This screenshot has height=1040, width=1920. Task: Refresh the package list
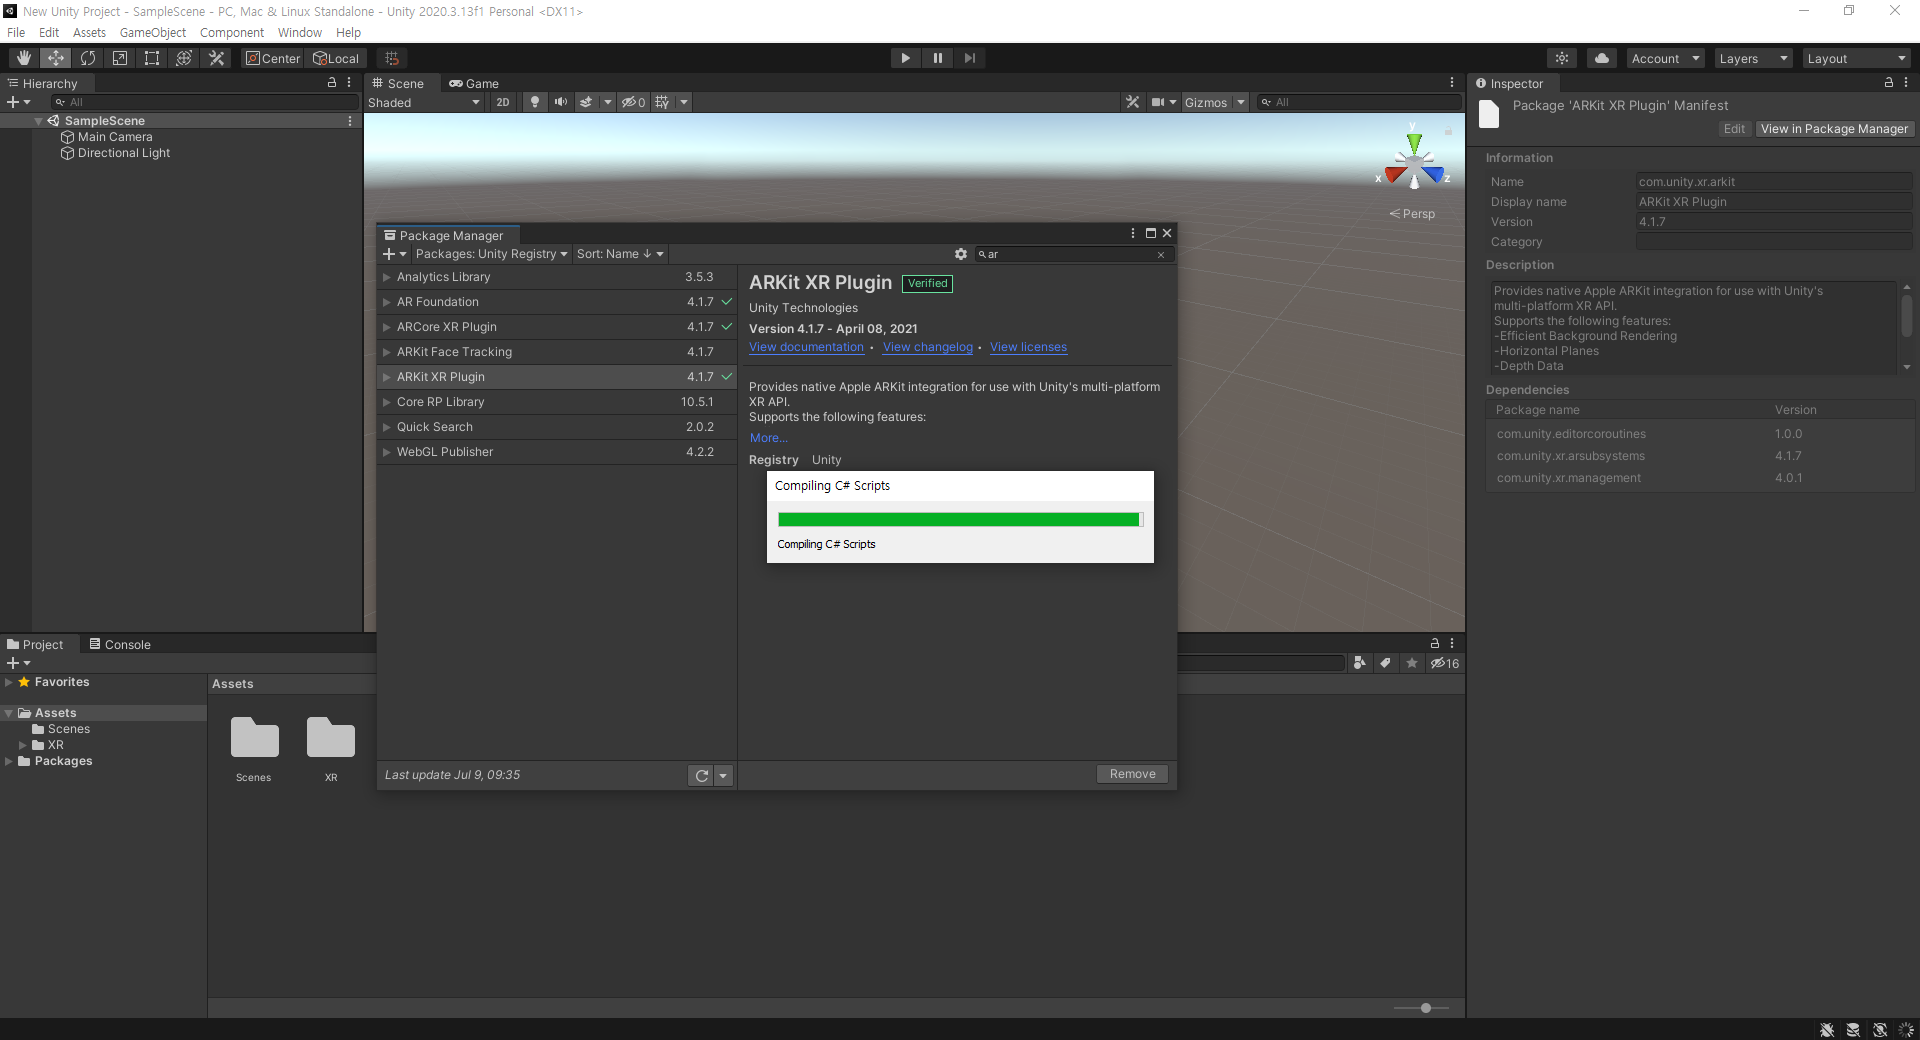coord(701,775)
